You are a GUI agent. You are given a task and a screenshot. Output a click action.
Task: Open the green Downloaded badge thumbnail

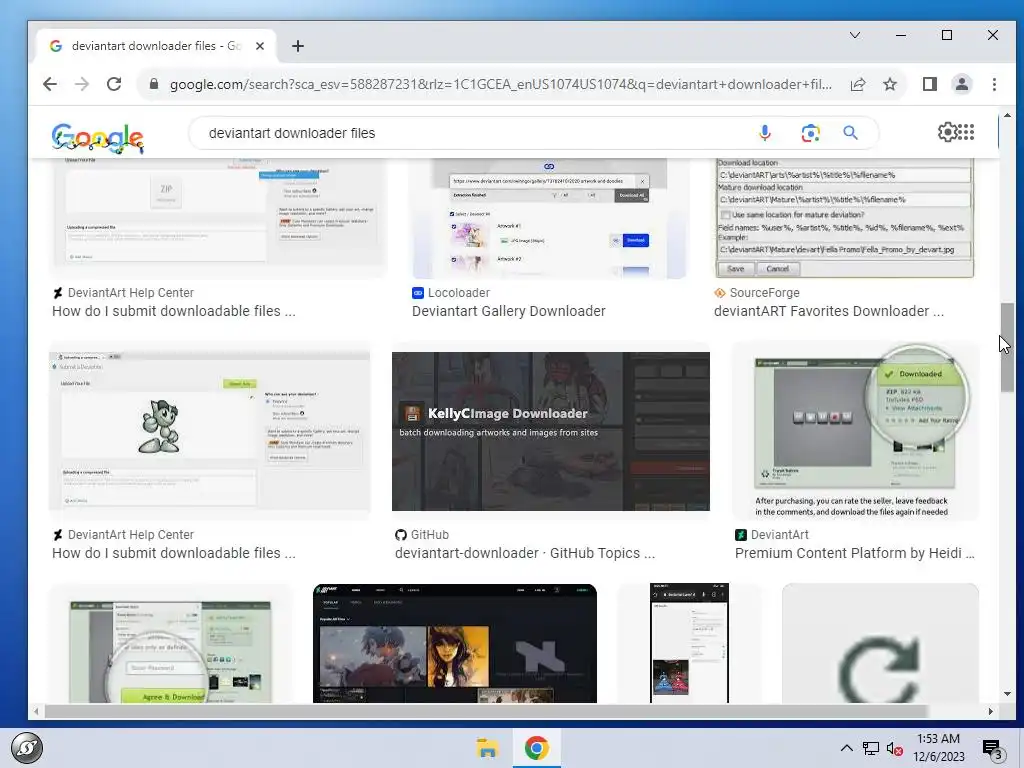pyautogui.click(x=856, y=431)
